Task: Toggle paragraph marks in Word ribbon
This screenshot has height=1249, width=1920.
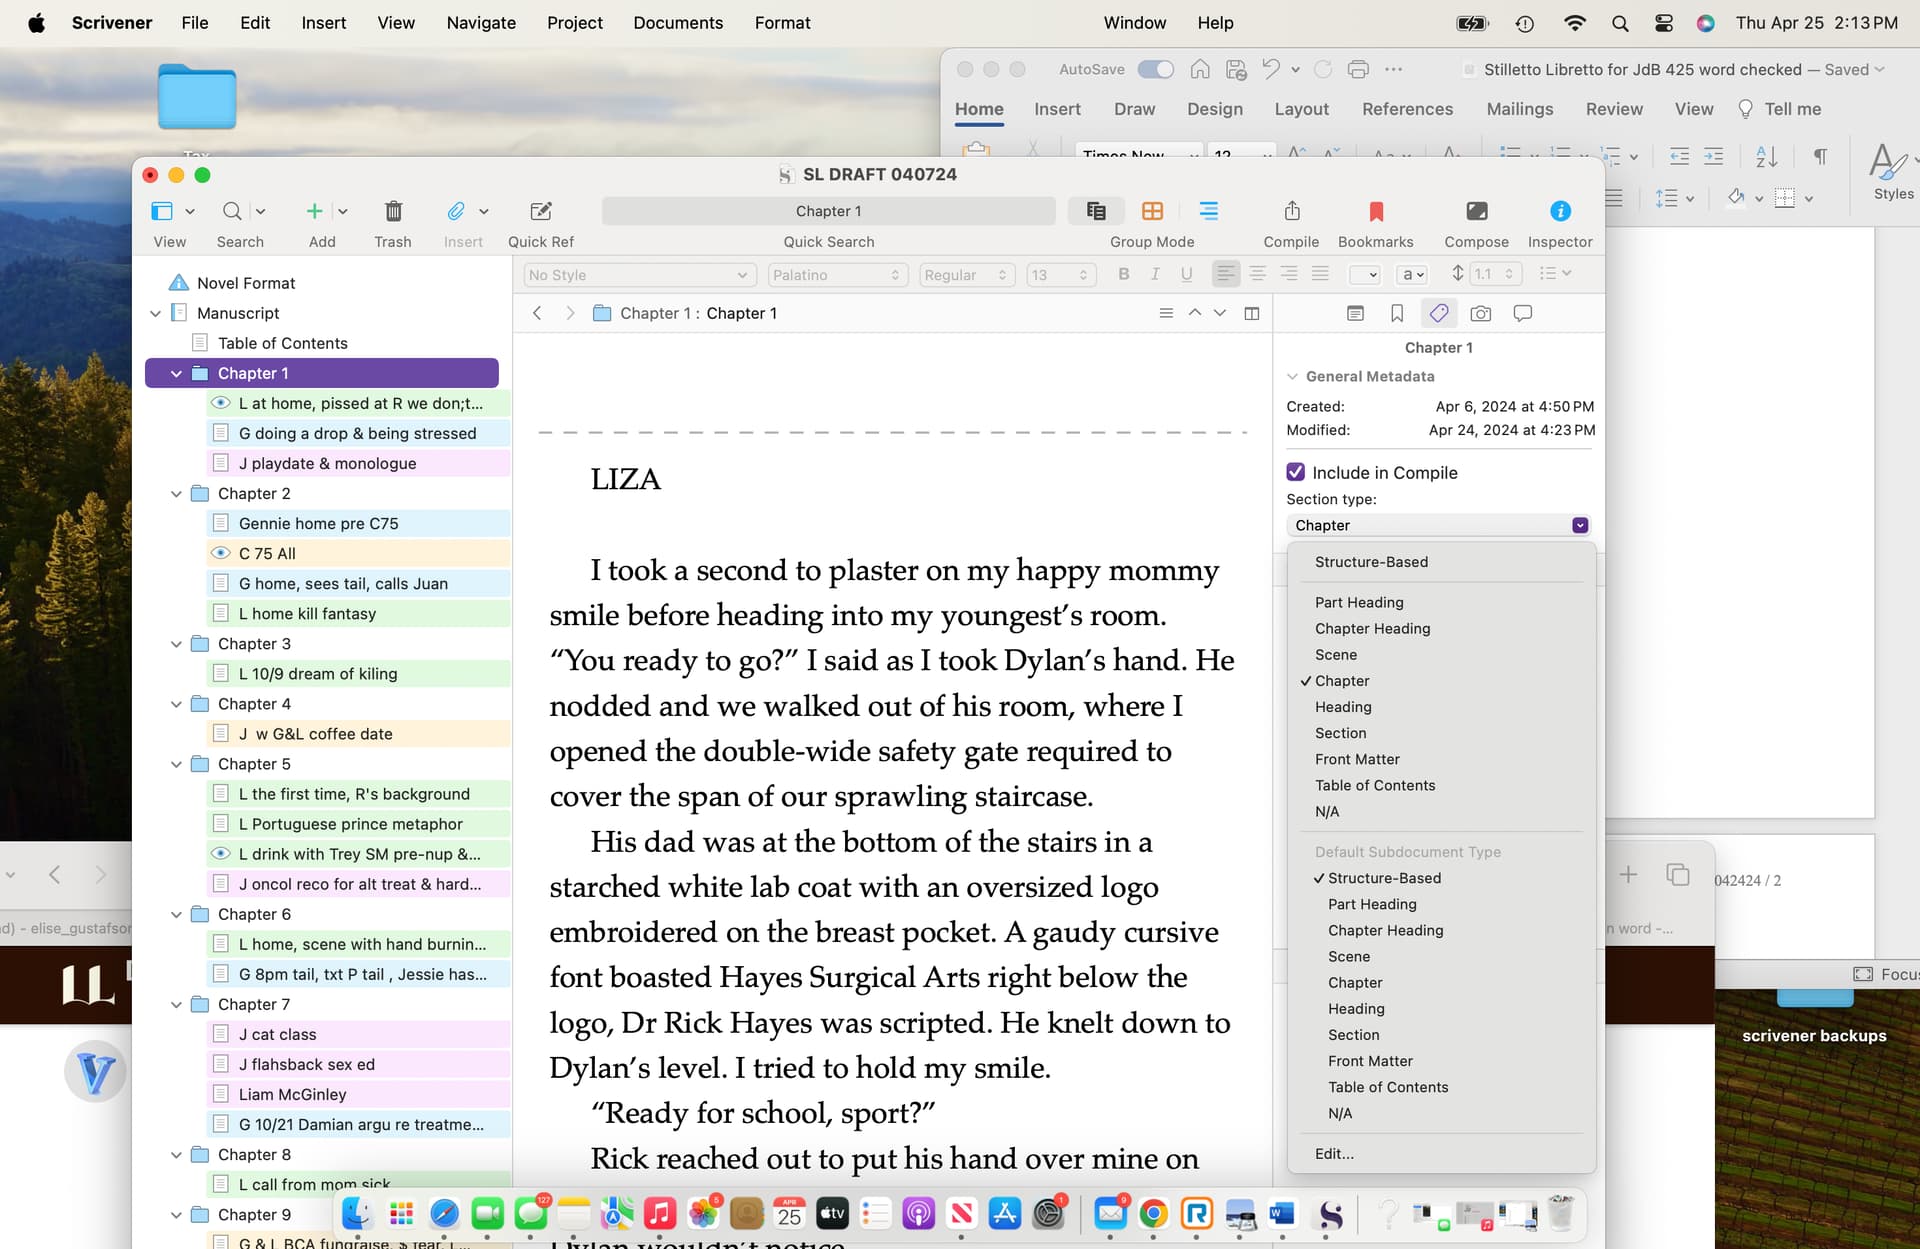Action: click(1820, 156)
